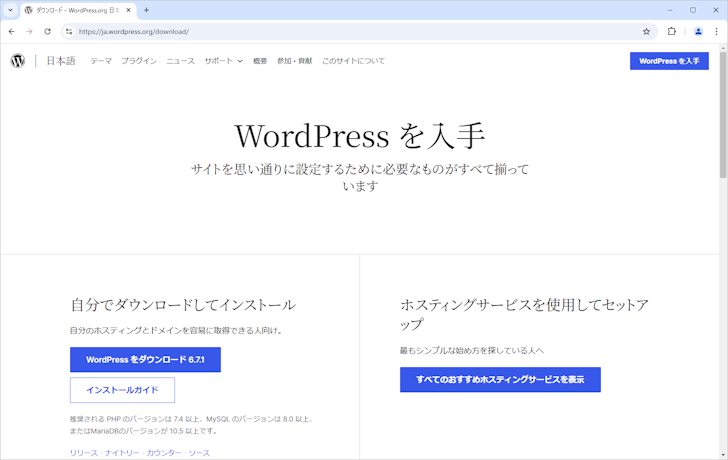This screenshot has height=460, width=728.
Task: Minimize the browser window
Action: tap(670, 10)
